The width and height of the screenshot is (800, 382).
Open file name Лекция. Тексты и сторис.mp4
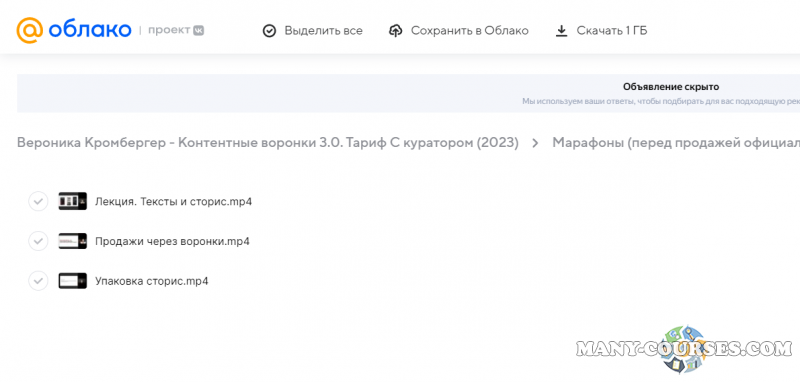point(173,201)
